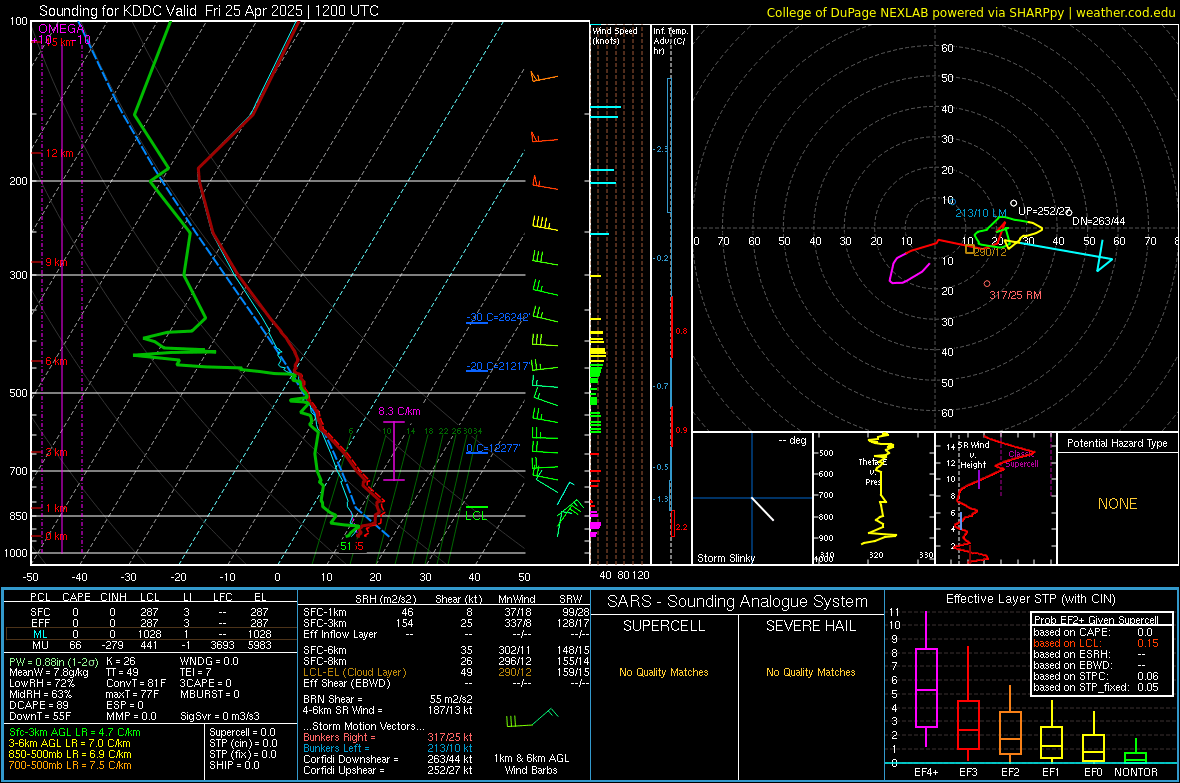The image size is (1180, 783).
Task: Click the 'MeanW = 7.8g/kg' value
Action: coord(48,672)
